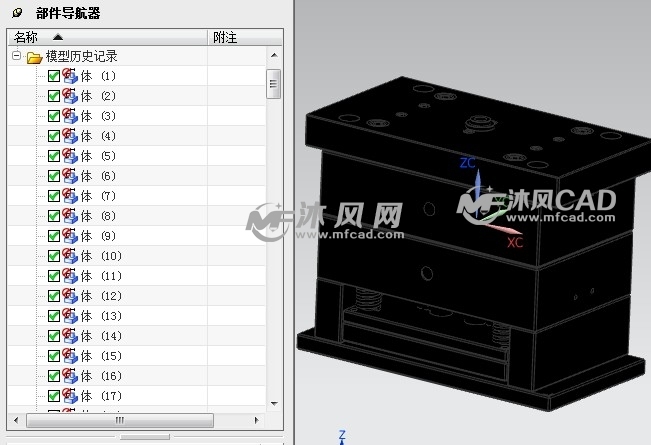
Task: Click the vertical scrollbar up arrow
Action: click(274, 55)
